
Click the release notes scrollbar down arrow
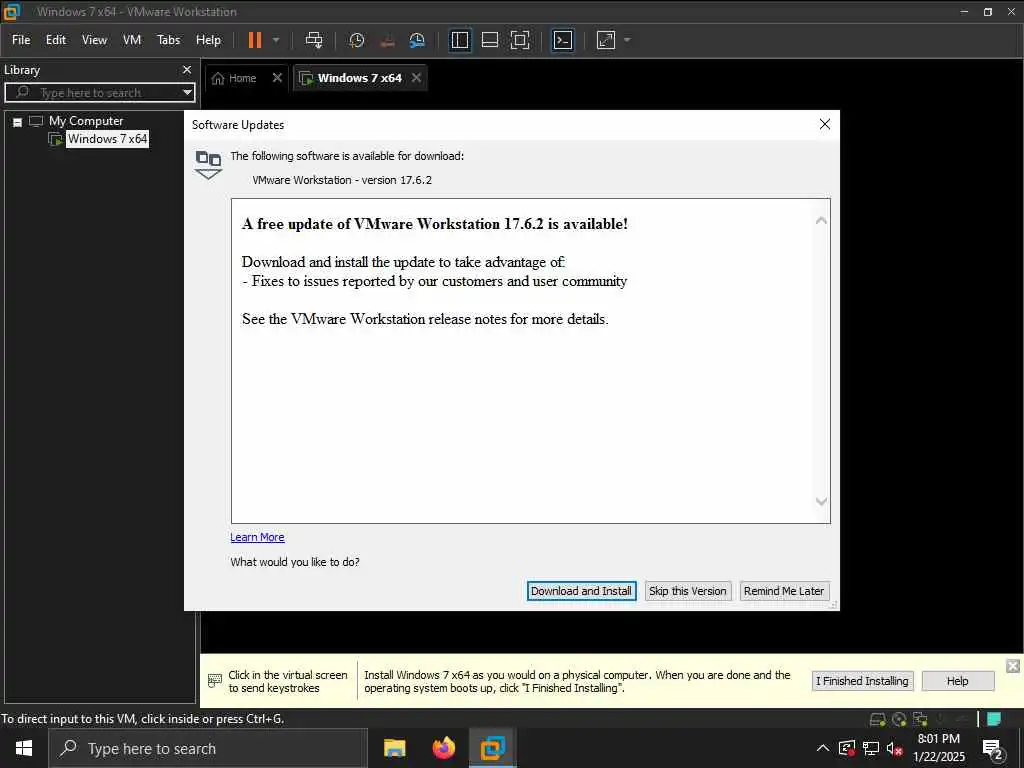pyautogui.click(x=822, y=502)
